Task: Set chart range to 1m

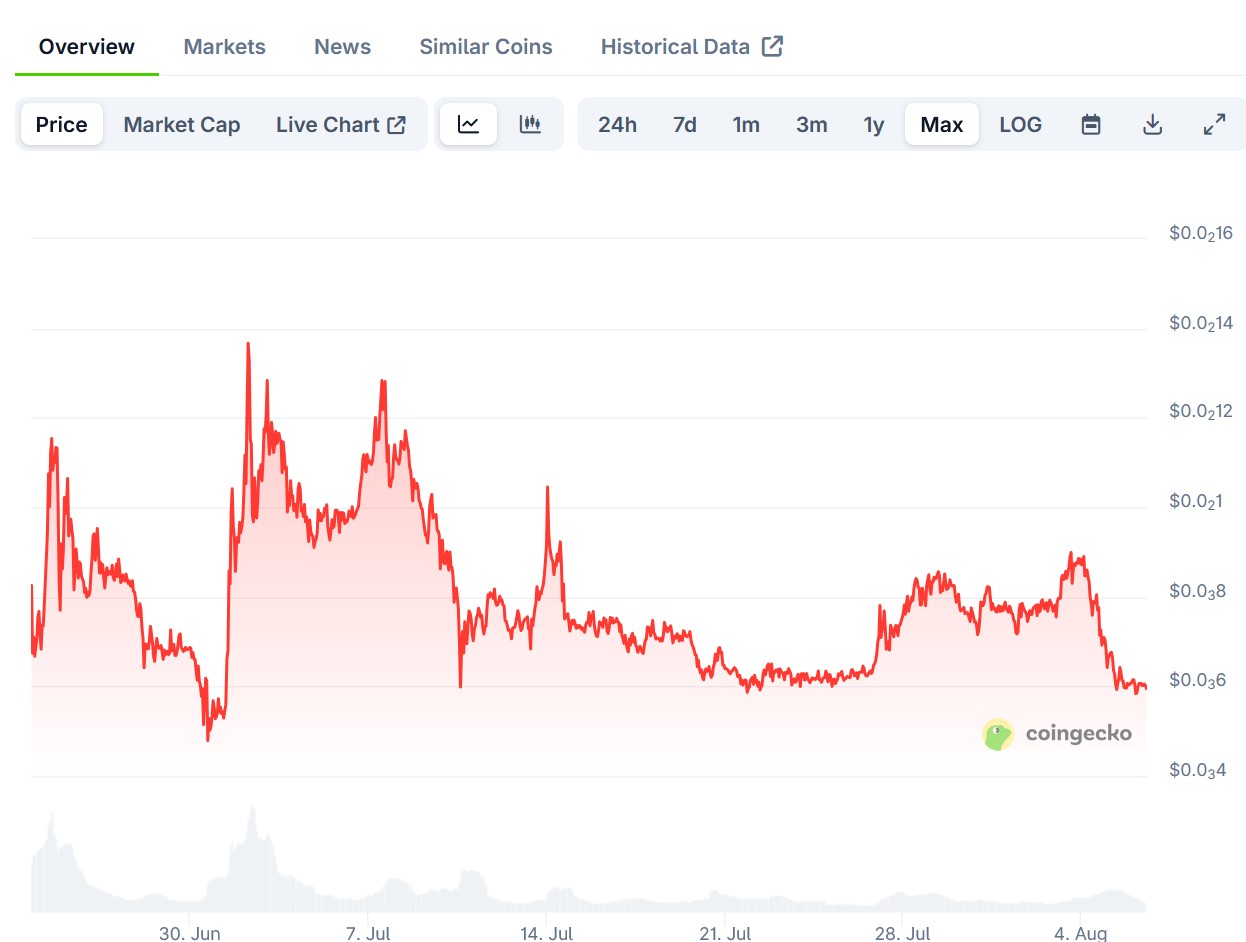Action: coord(746,125)
